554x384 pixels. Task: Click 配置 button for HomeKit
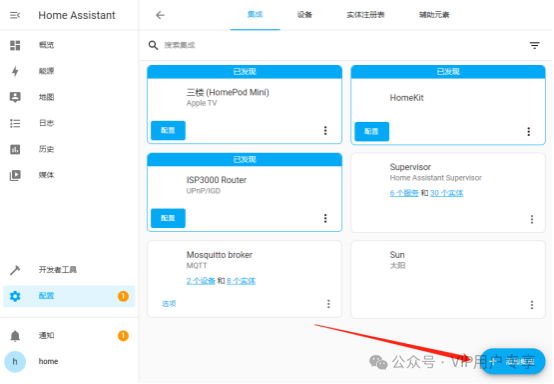372,132
